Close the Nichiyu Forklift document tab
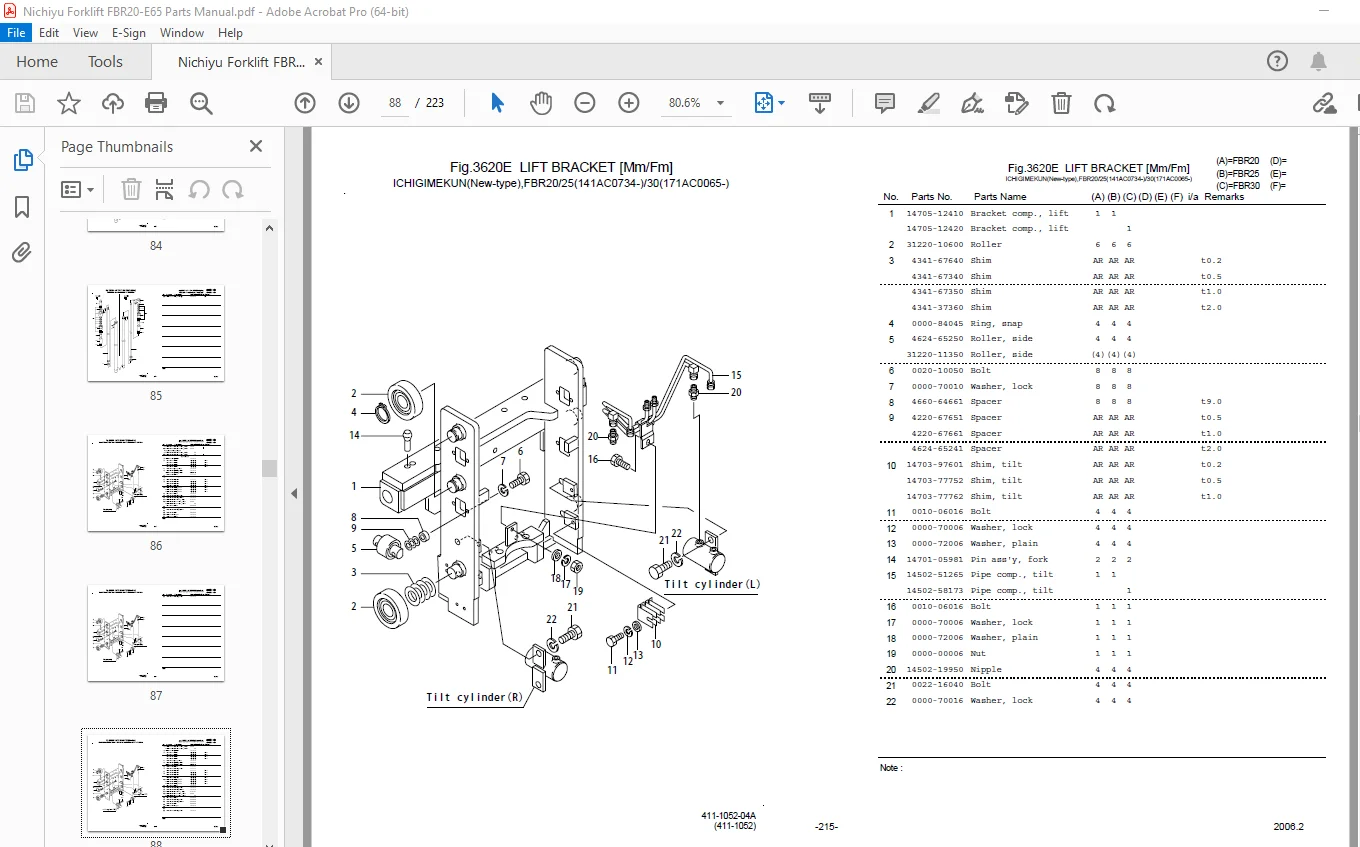 [319, 61]
